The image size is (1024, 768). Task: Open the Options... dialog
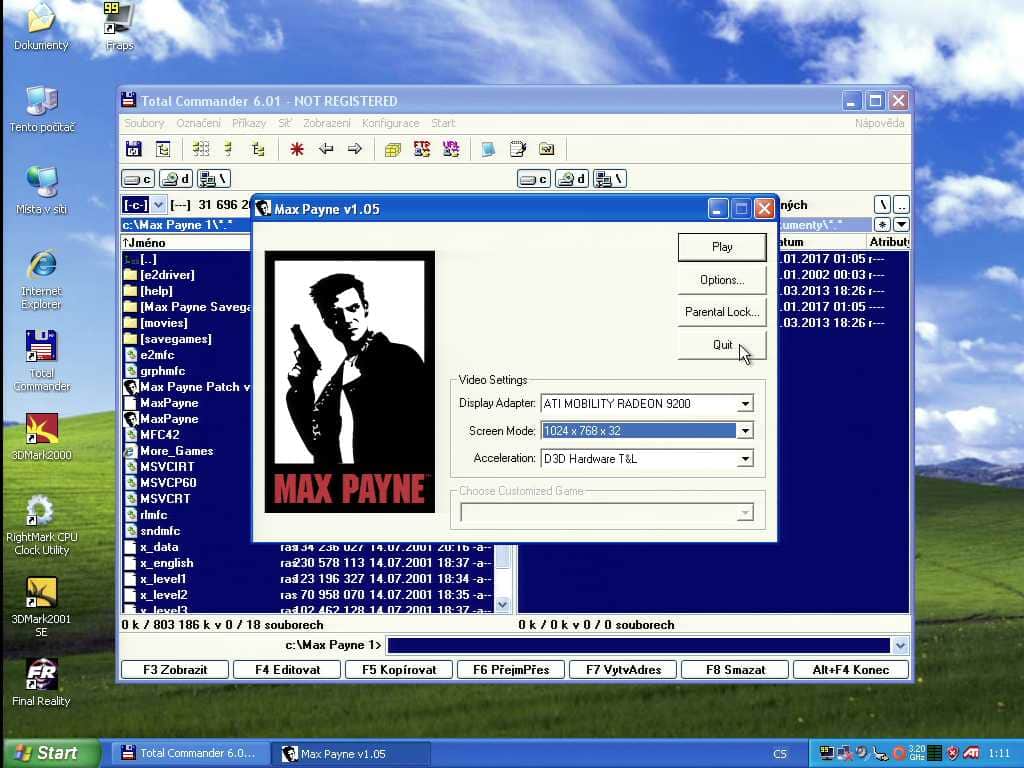(722, 280)
